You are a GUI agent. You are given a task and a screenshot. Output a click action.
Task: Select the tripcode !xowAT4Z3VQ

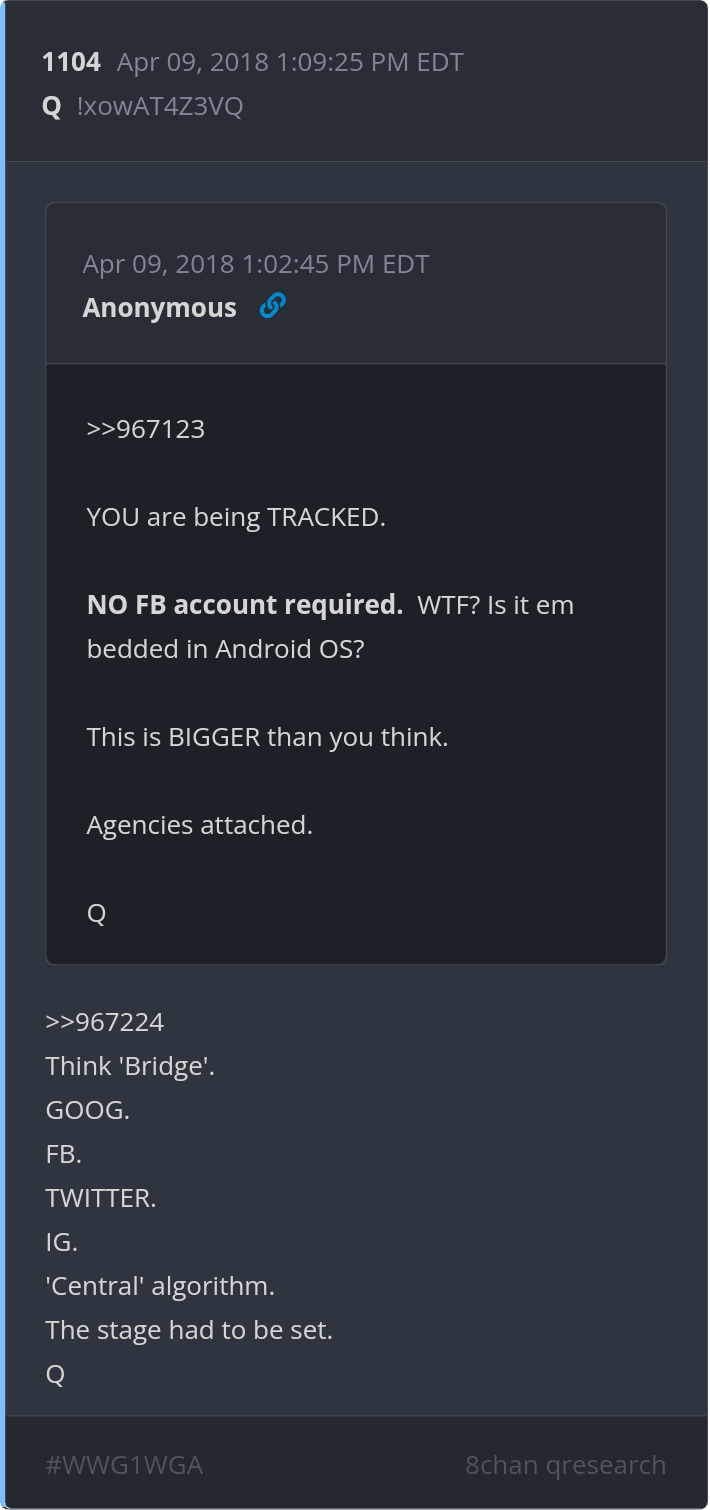160,106
